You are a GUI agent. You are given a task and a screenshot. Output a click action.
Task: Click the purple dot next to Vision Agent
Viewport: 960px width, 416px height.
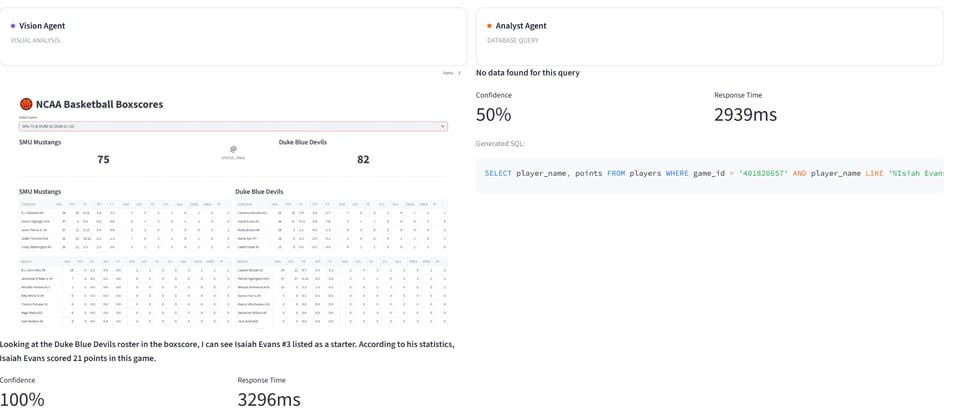13,26
